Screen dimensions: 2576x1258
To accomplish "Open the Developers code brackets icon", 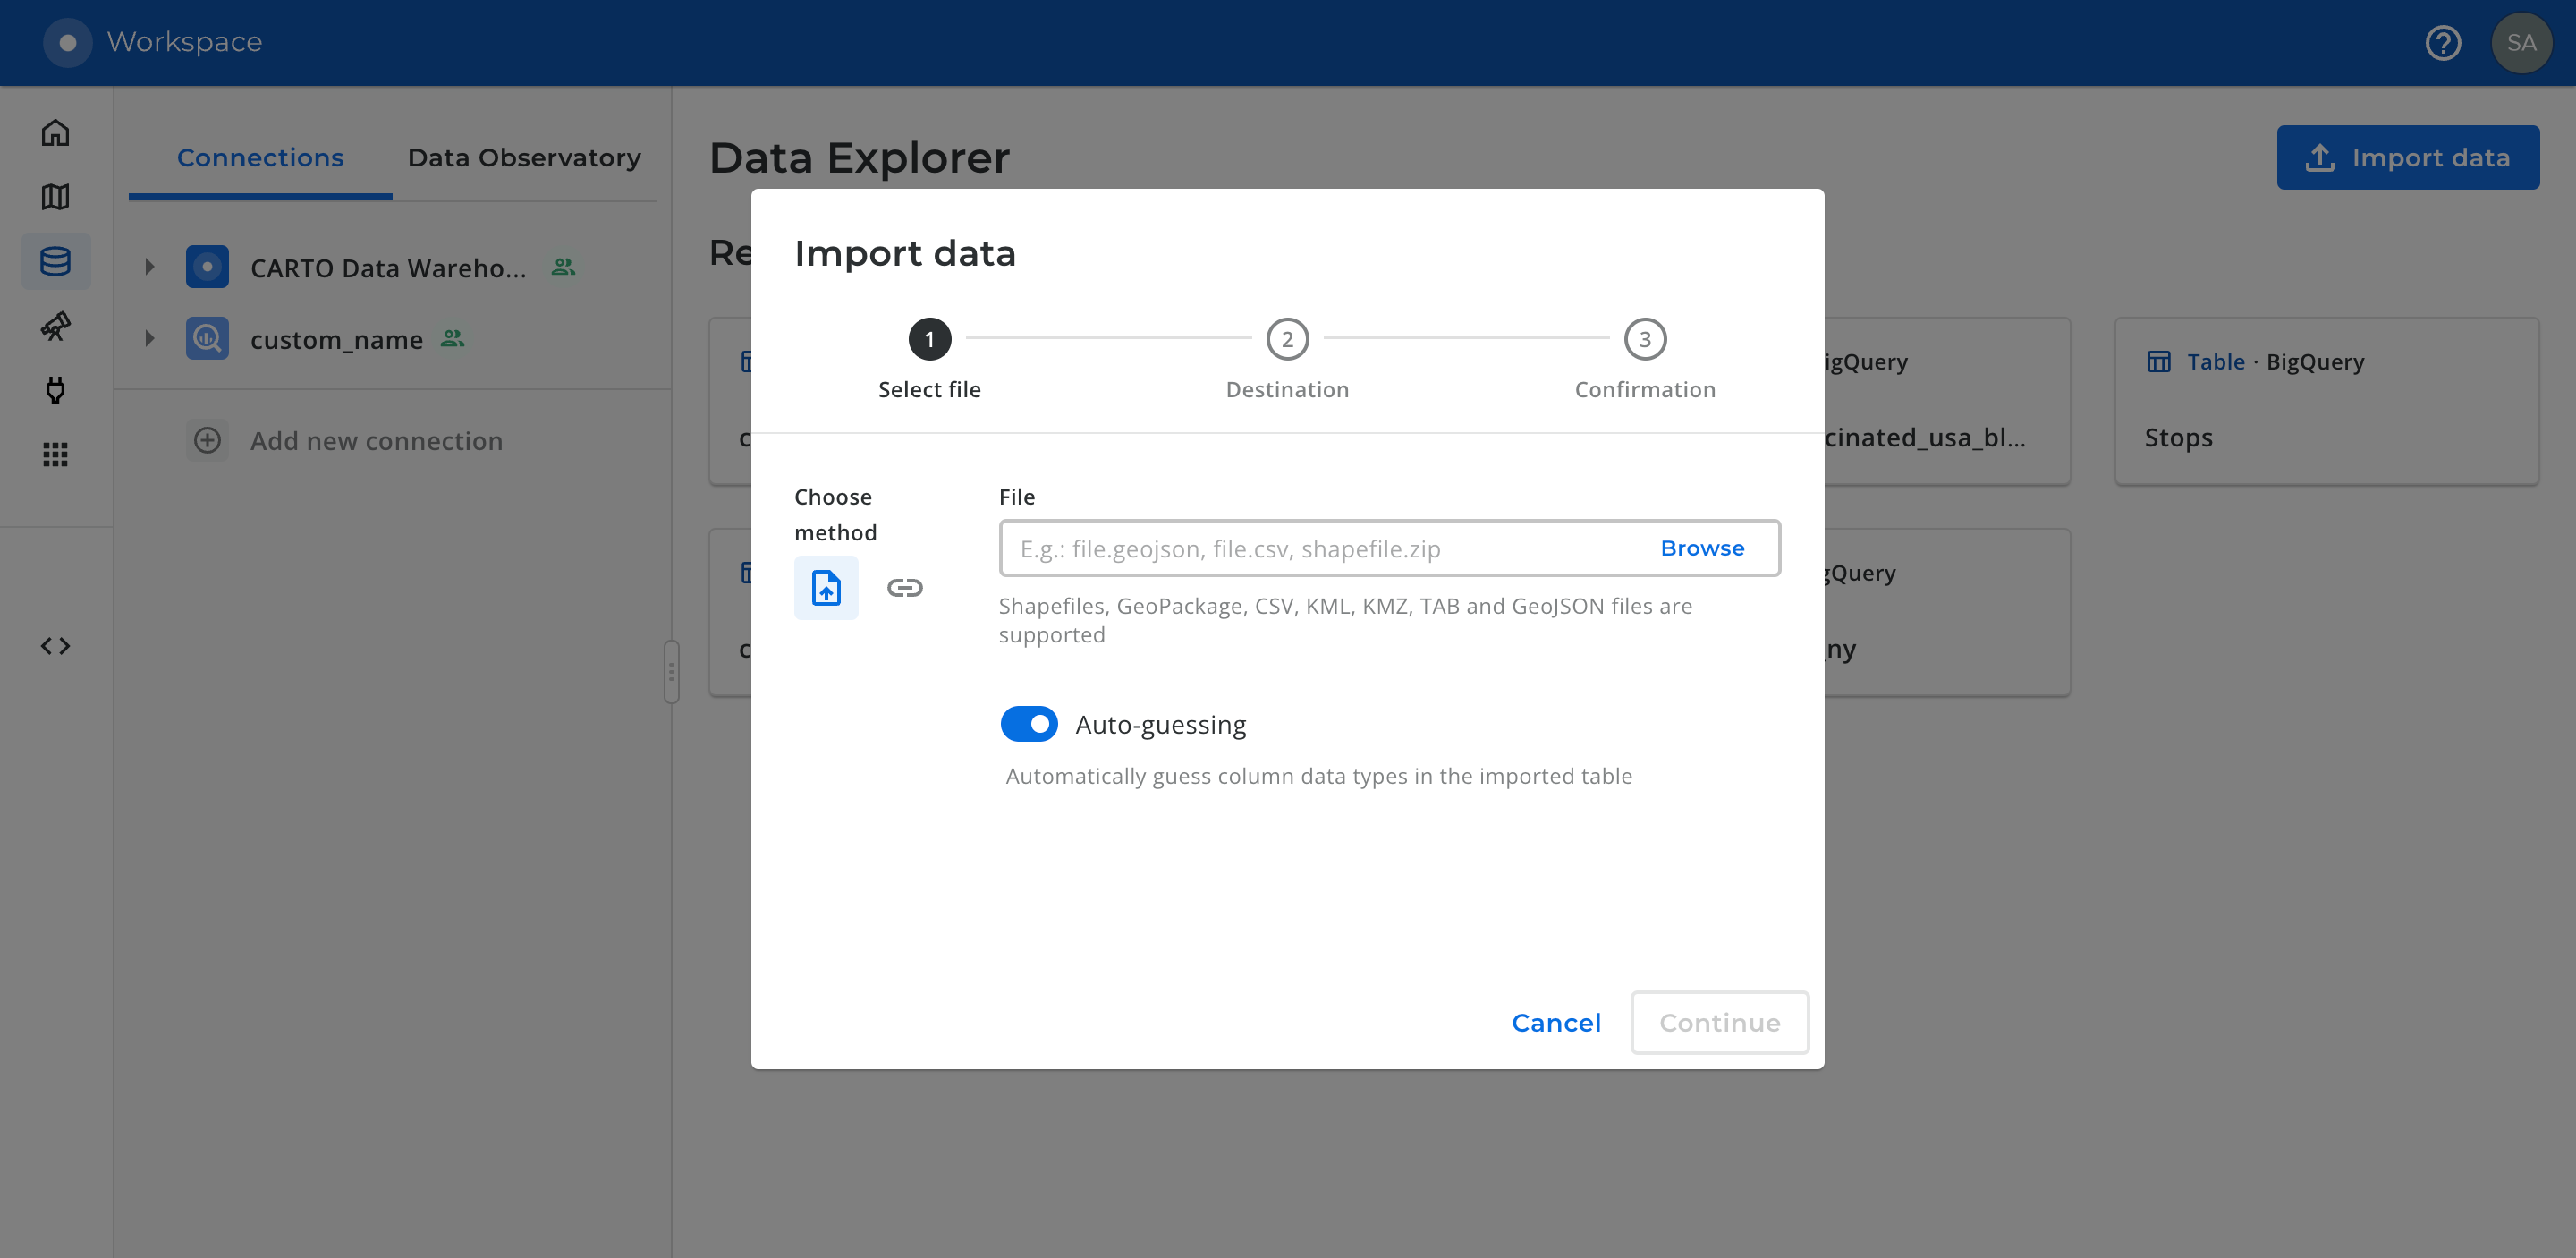I will [55, 646].
